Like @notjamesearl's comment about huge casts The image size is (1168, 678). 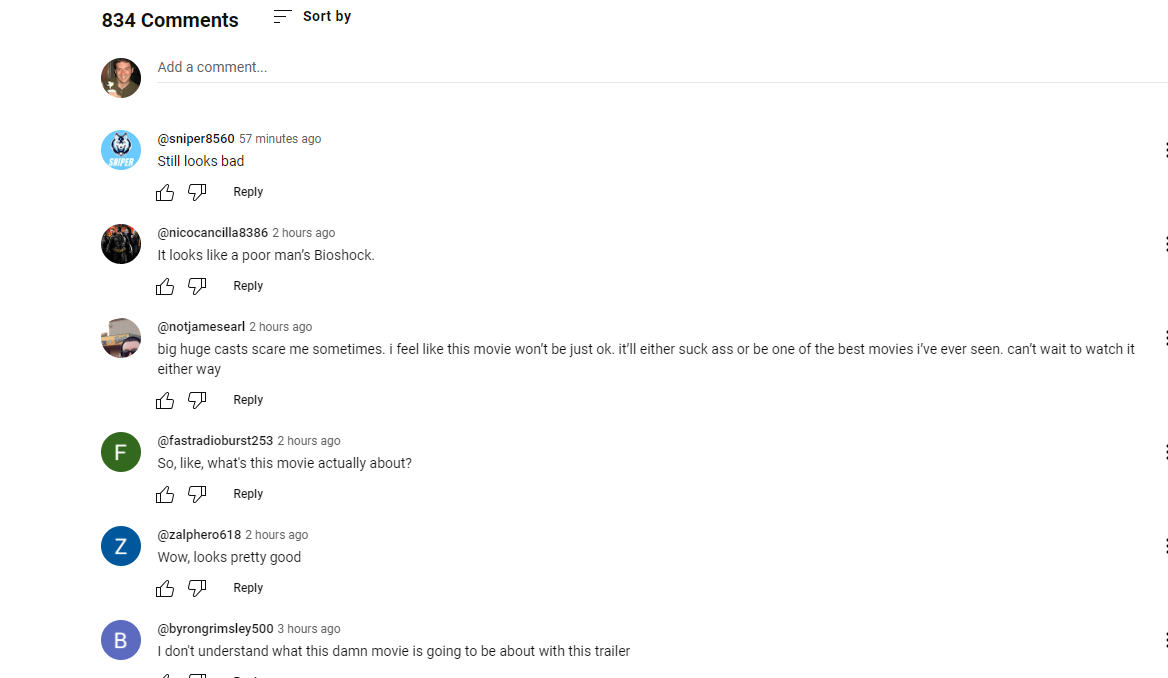pyautogui.click(x=165, y=401)
